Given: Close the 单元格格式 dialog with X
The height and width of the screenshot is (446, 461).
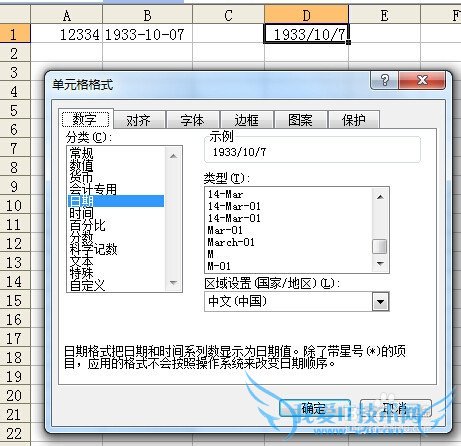Looking at the screenshot, I should pyautogui.click(x=422, y=80).
